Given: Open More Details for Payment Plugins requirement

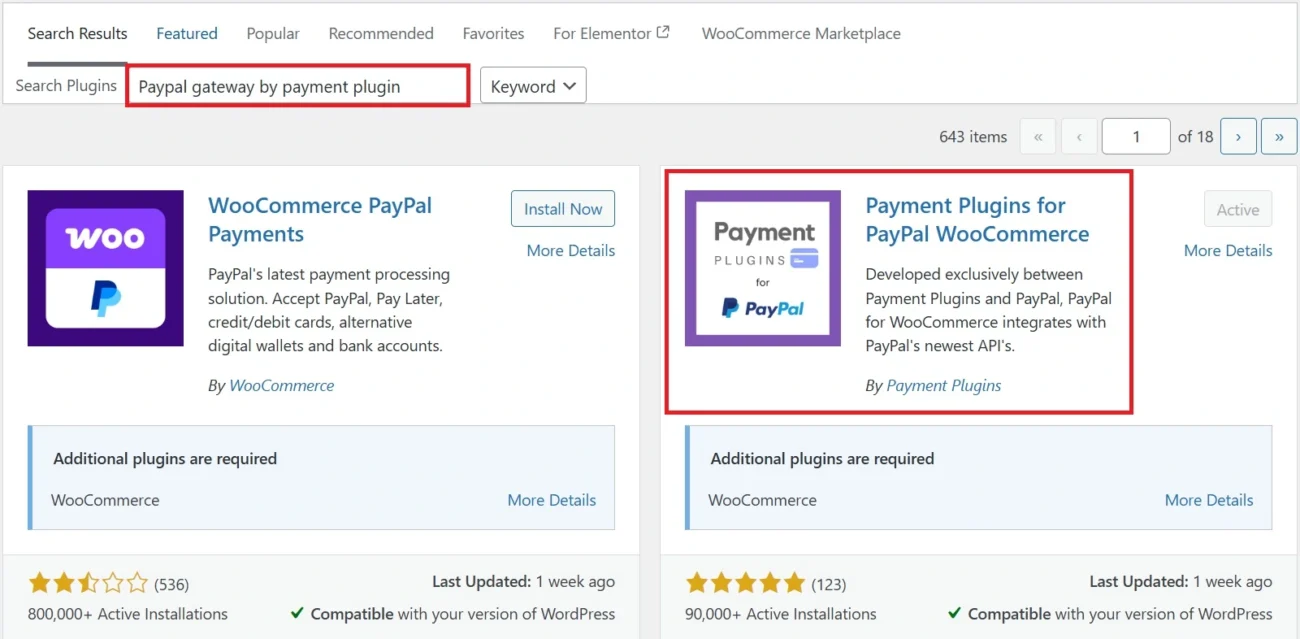Looking at the screenshot, I should [1208, 499].
